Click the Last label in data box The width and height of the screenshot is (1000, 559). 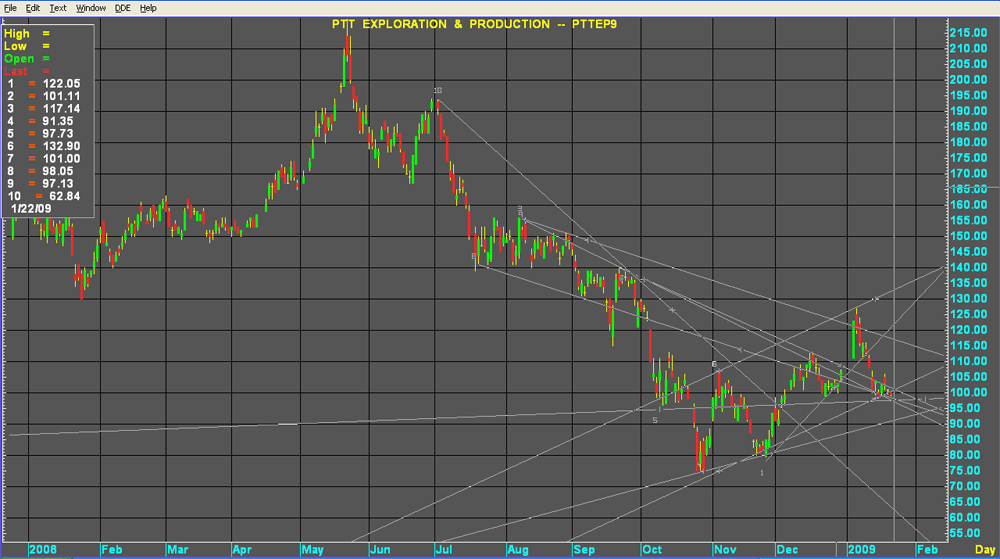[x=16, y=71]
